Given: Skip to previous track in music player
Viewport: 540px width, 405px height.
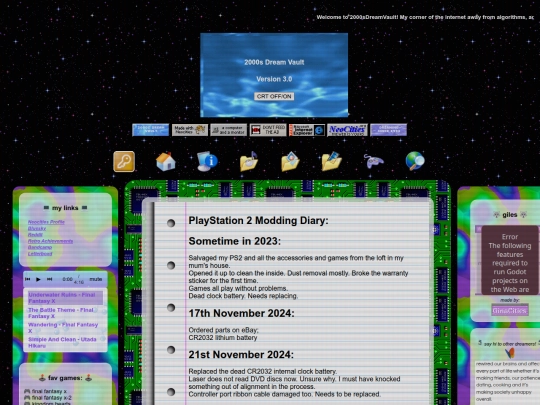Looking at the screenshot, I should tap(27, 279).
